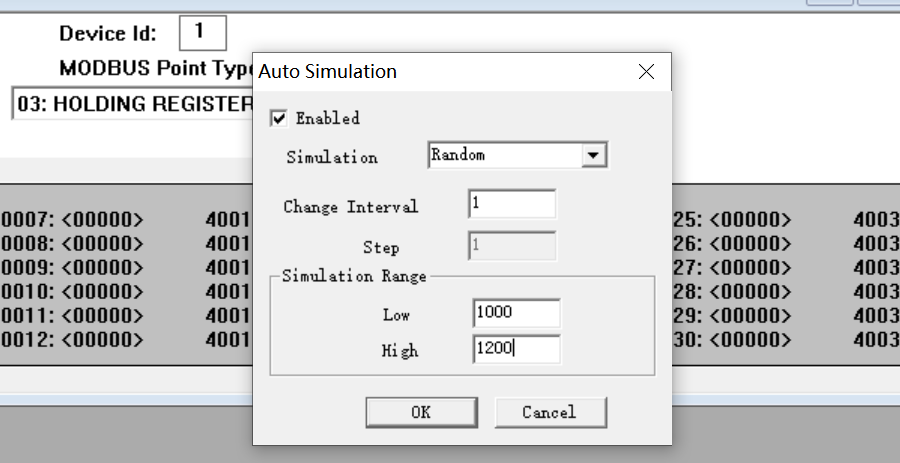This screenshot has height=463, width=900.
Task: Dismiss the dialog with the Cancel button
Action: (550, 412)
